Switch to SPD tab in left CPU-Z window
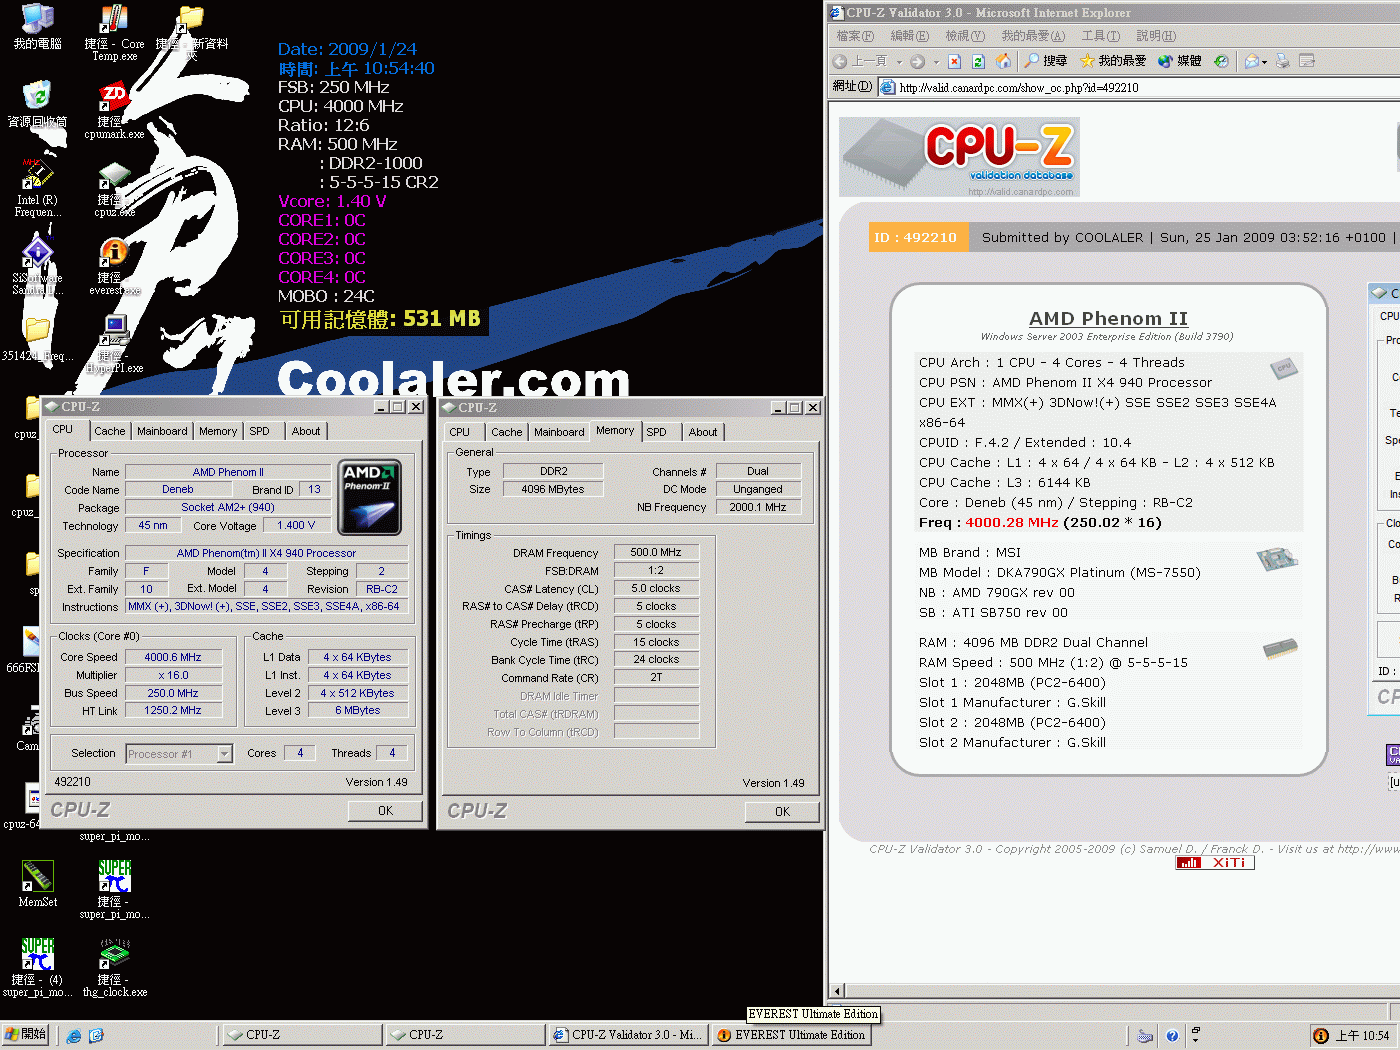The image size is (1400, 1050). tap(260, 431)
